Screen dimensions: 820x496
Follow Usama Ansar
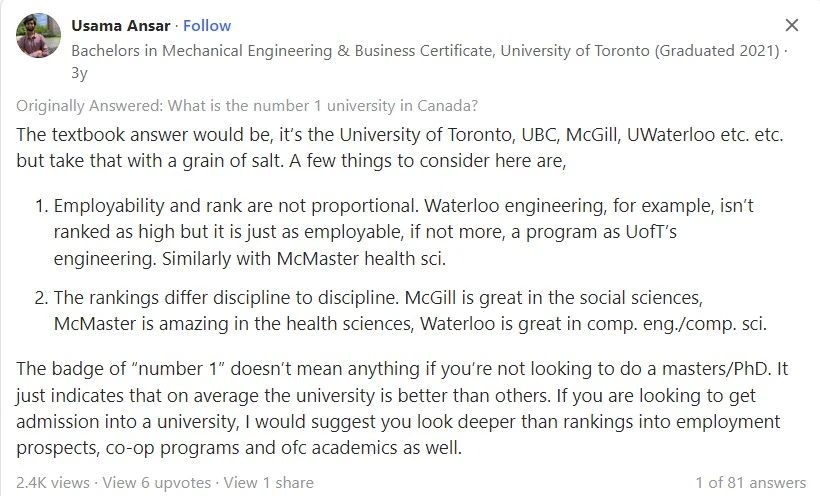click(207, 26)
